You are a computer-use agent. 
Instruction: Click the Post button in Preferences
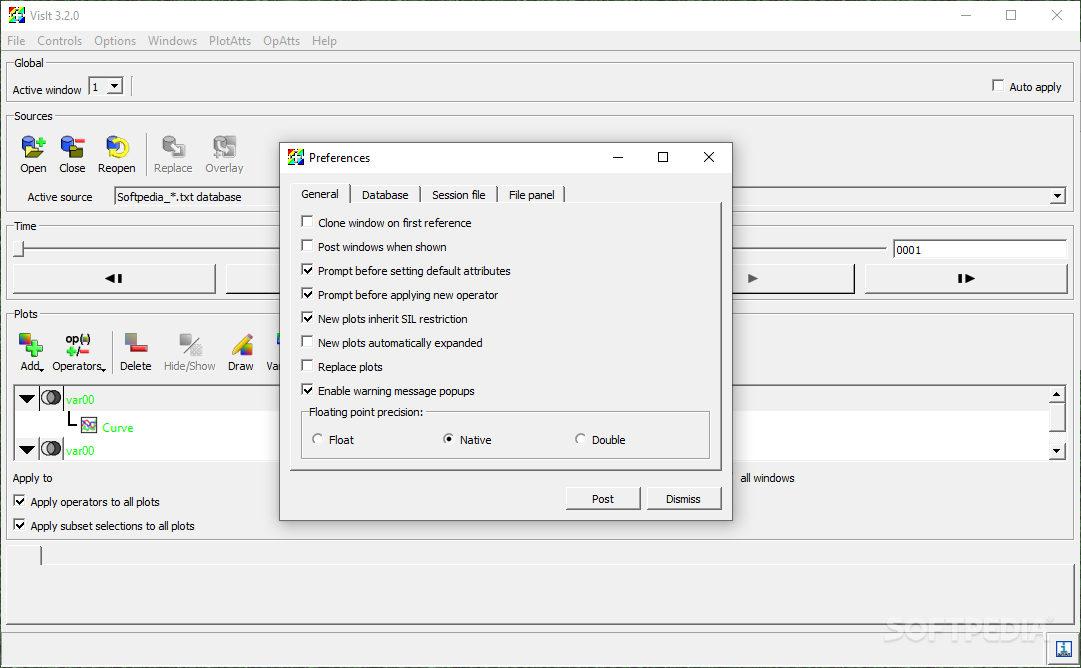click(603, 498)
